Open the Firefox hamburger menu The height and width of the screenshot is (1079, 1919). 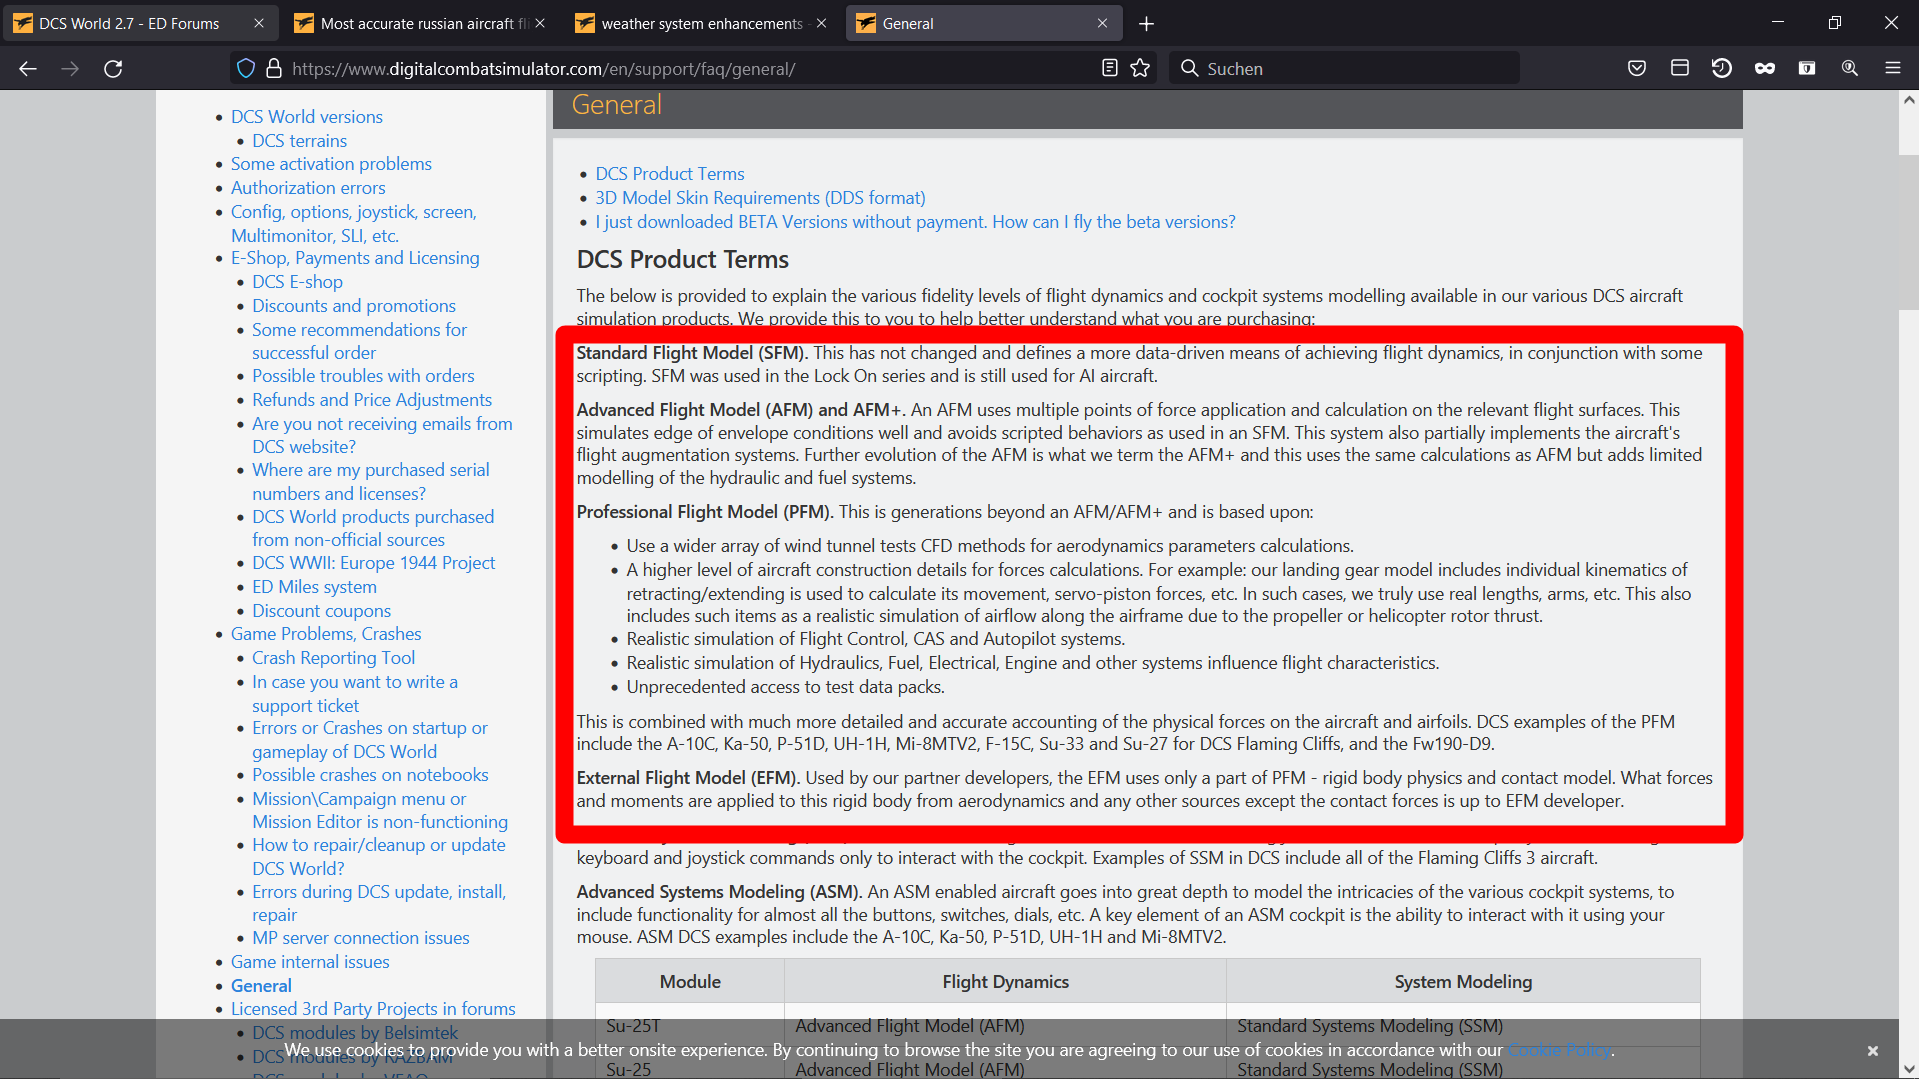click(1893, 68)
